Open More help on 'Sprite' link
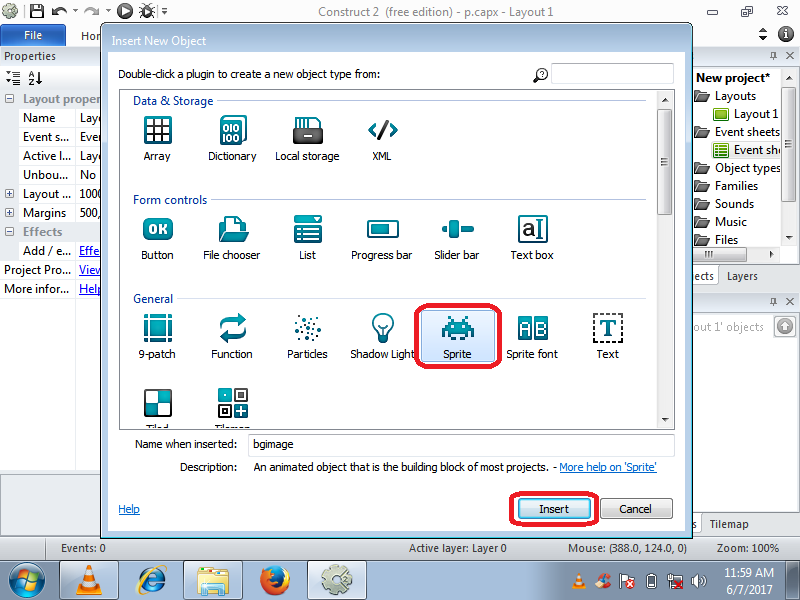Screen dimensions: 800x600 click(x=608, y=467)
